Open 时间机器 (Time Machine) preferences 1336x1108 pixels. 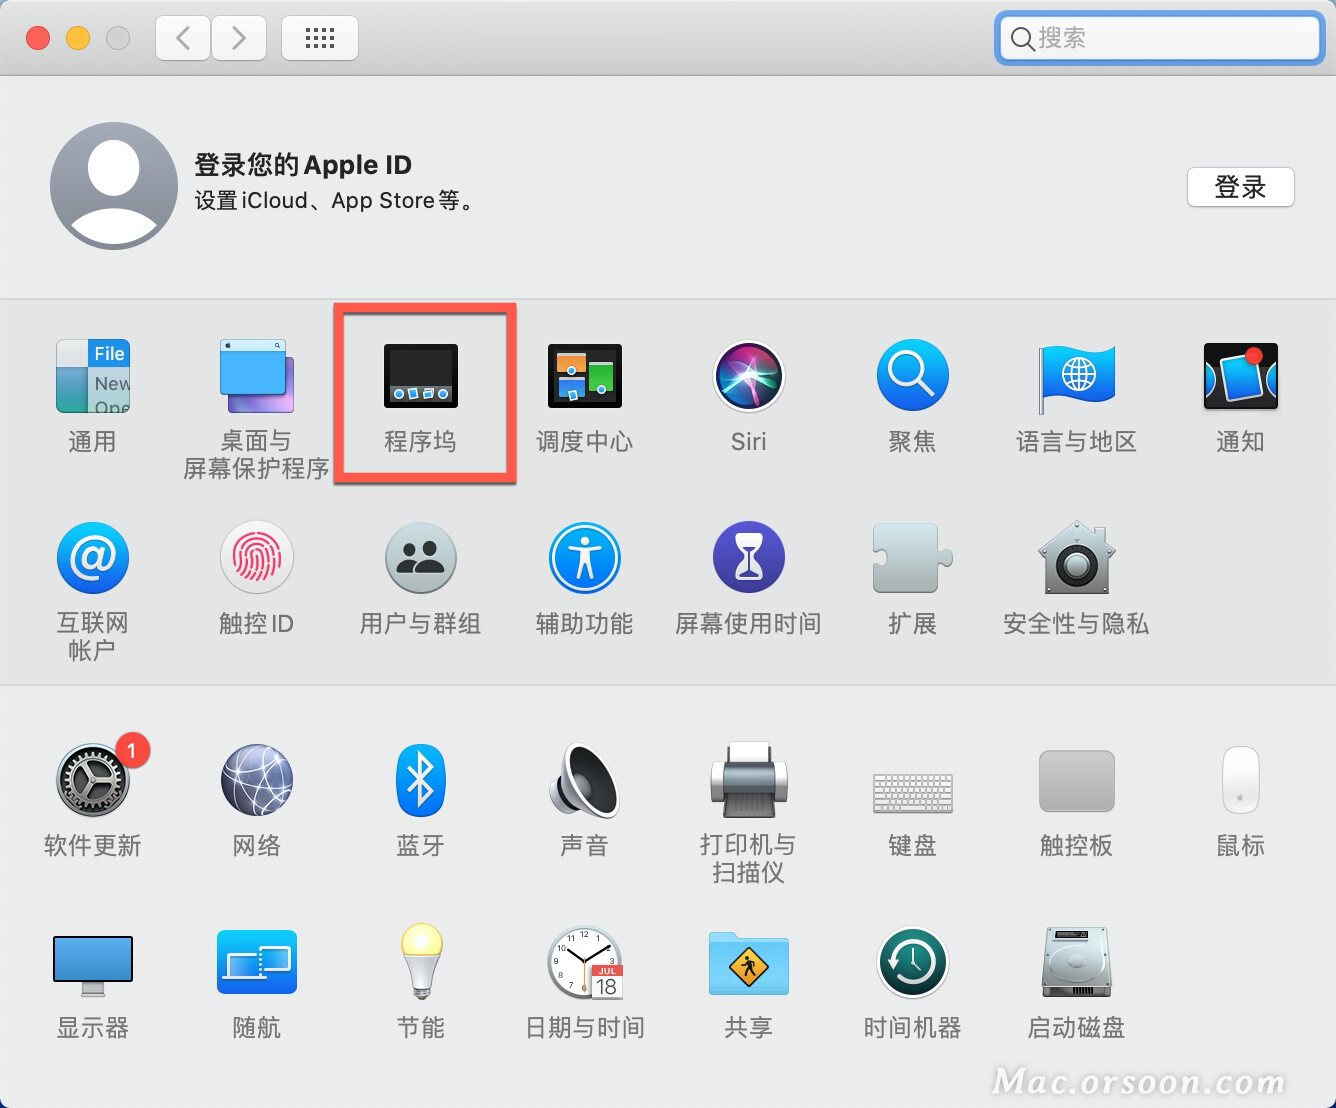[912, 961]
